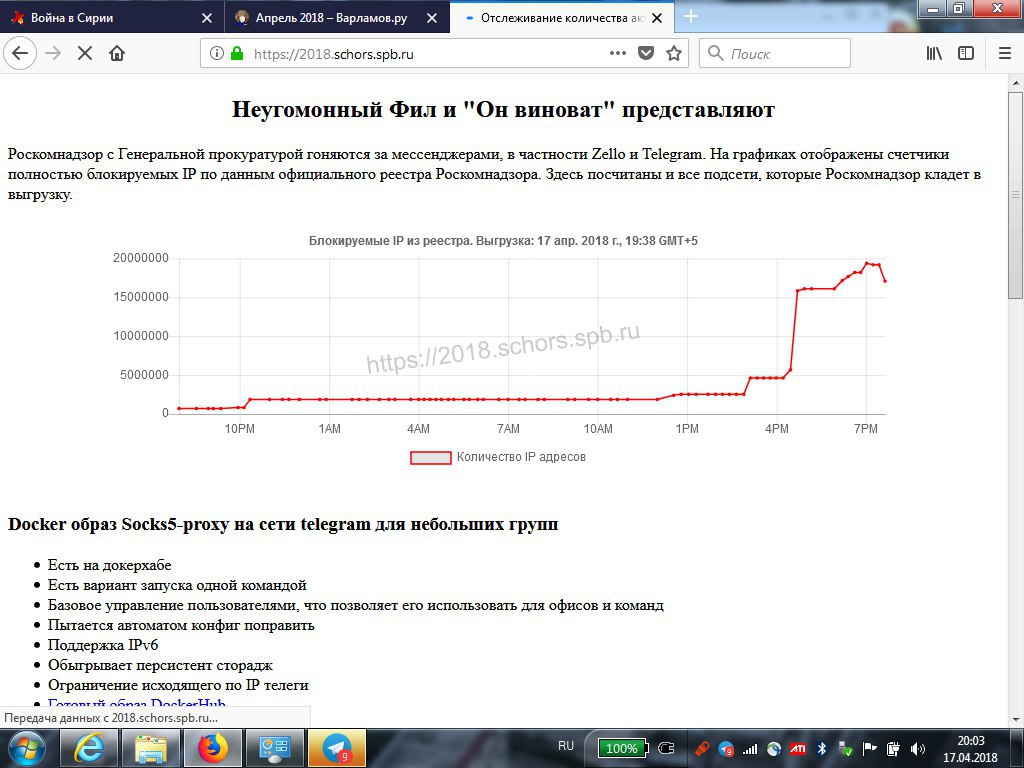
Task: Click the list item Ограничение исходящего по IP телеги
Action: pos(178,685)
